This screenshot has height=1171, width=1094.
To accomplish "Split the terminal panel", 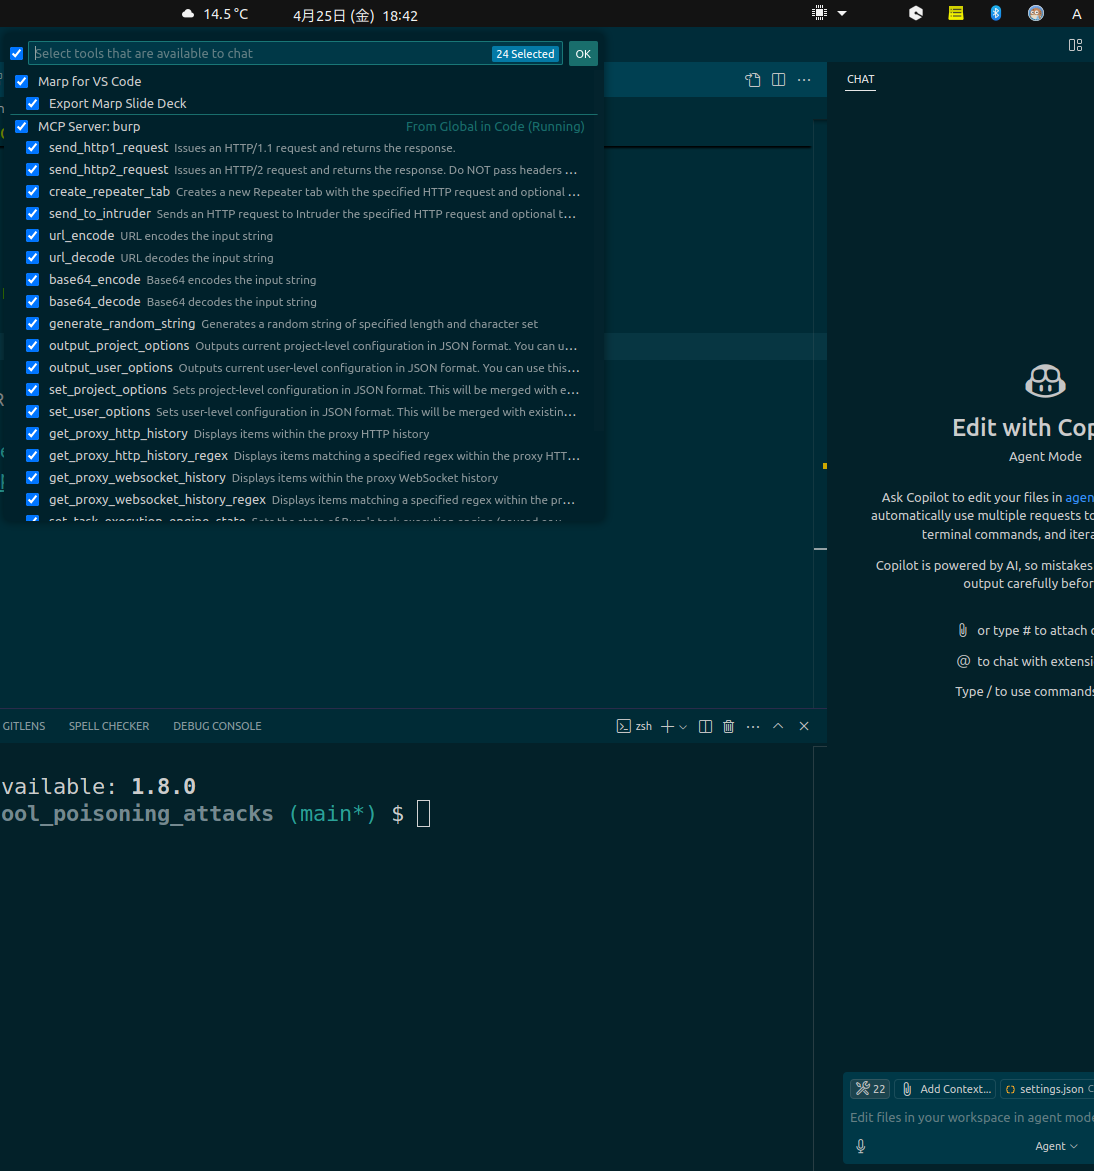I will 705,726.
